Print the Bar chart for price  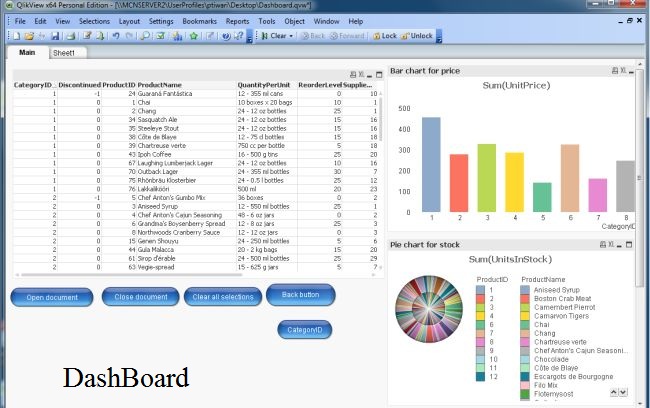615,71
